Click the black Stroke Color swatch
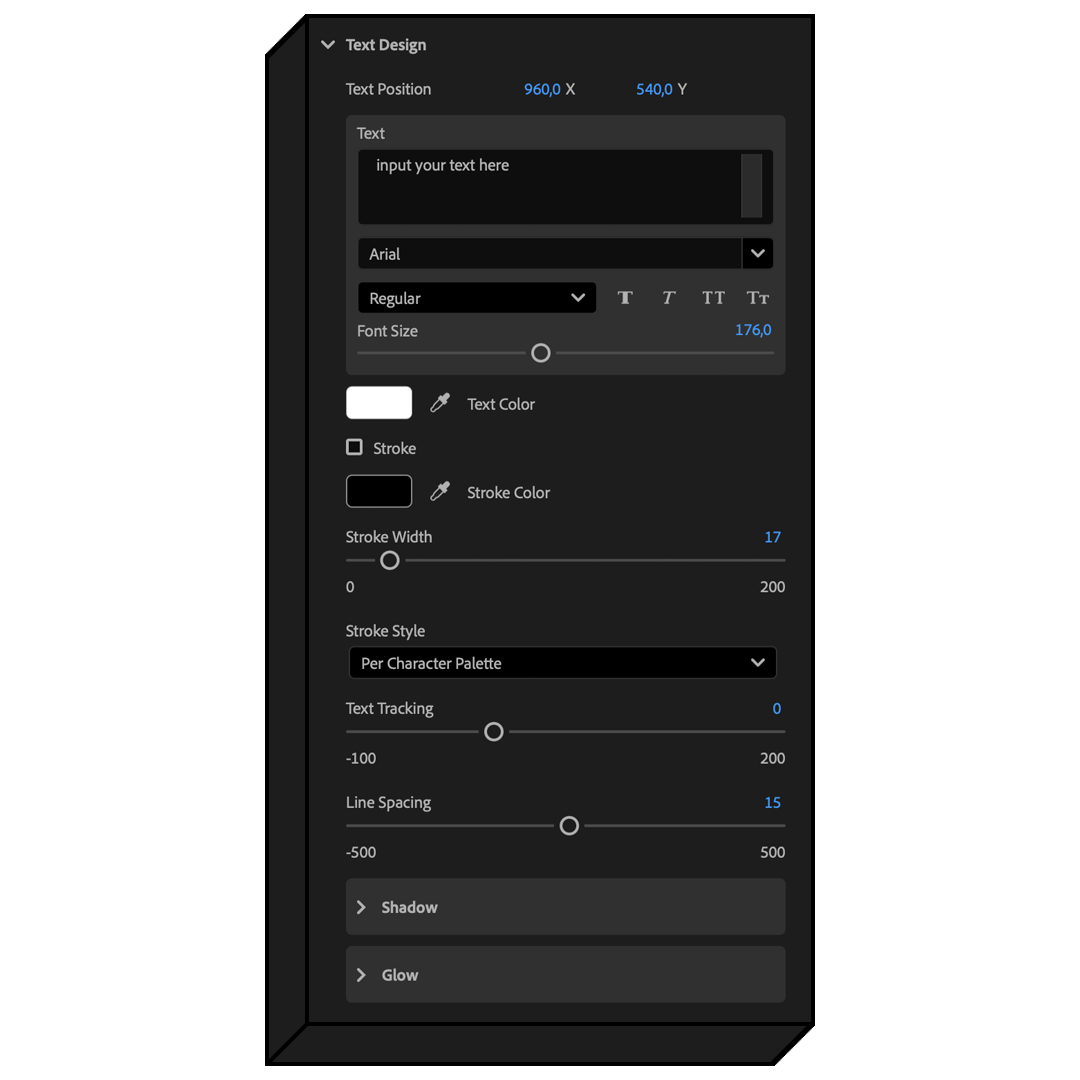 [x=379, y=491]
